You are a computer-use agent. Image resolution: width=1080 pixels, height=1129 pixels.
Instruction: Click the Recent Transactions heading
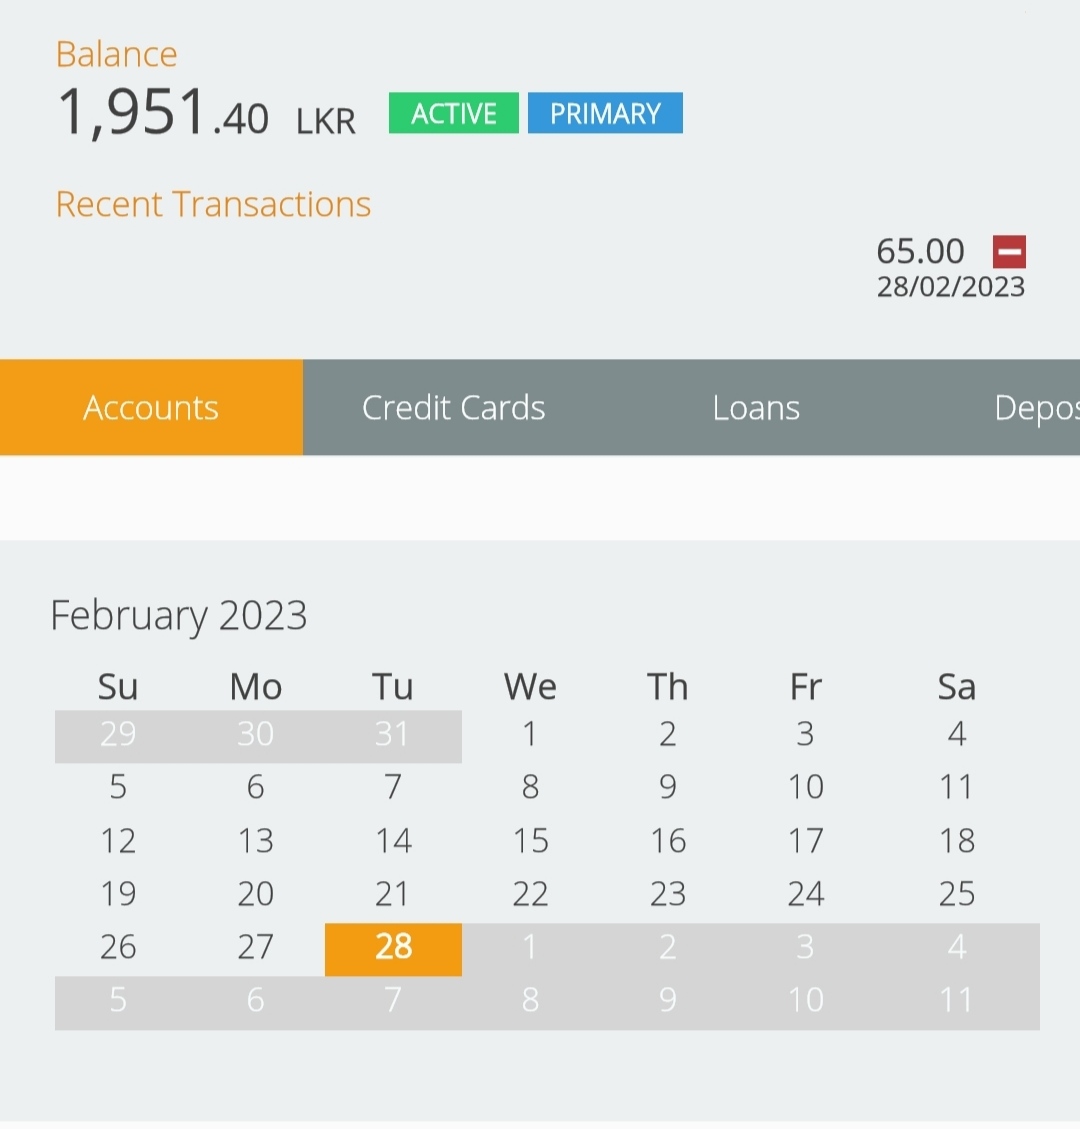pos(213,204)
